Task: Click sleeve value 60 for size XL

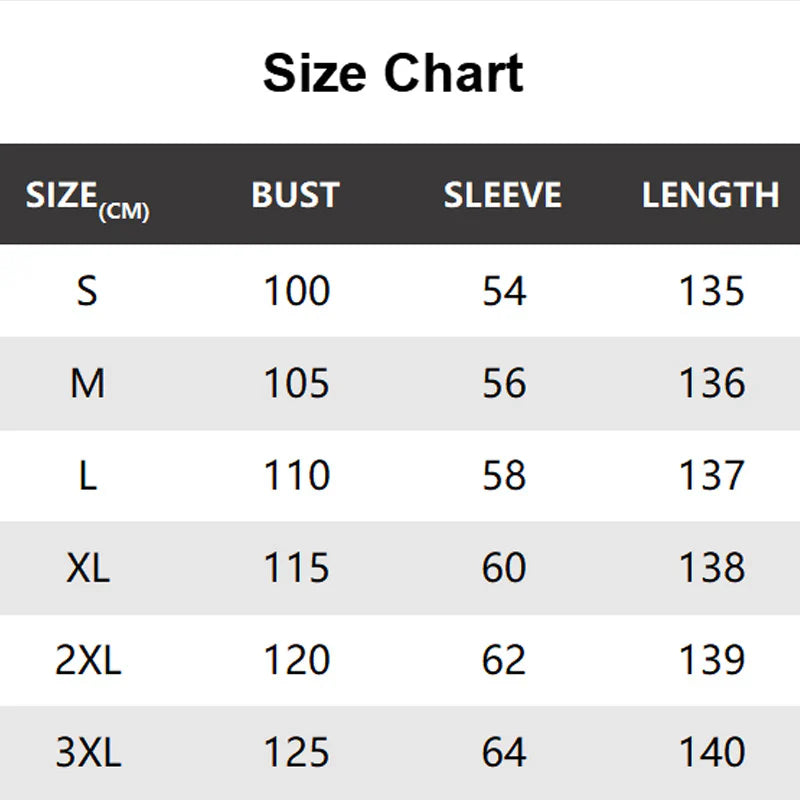Action: 504,567
